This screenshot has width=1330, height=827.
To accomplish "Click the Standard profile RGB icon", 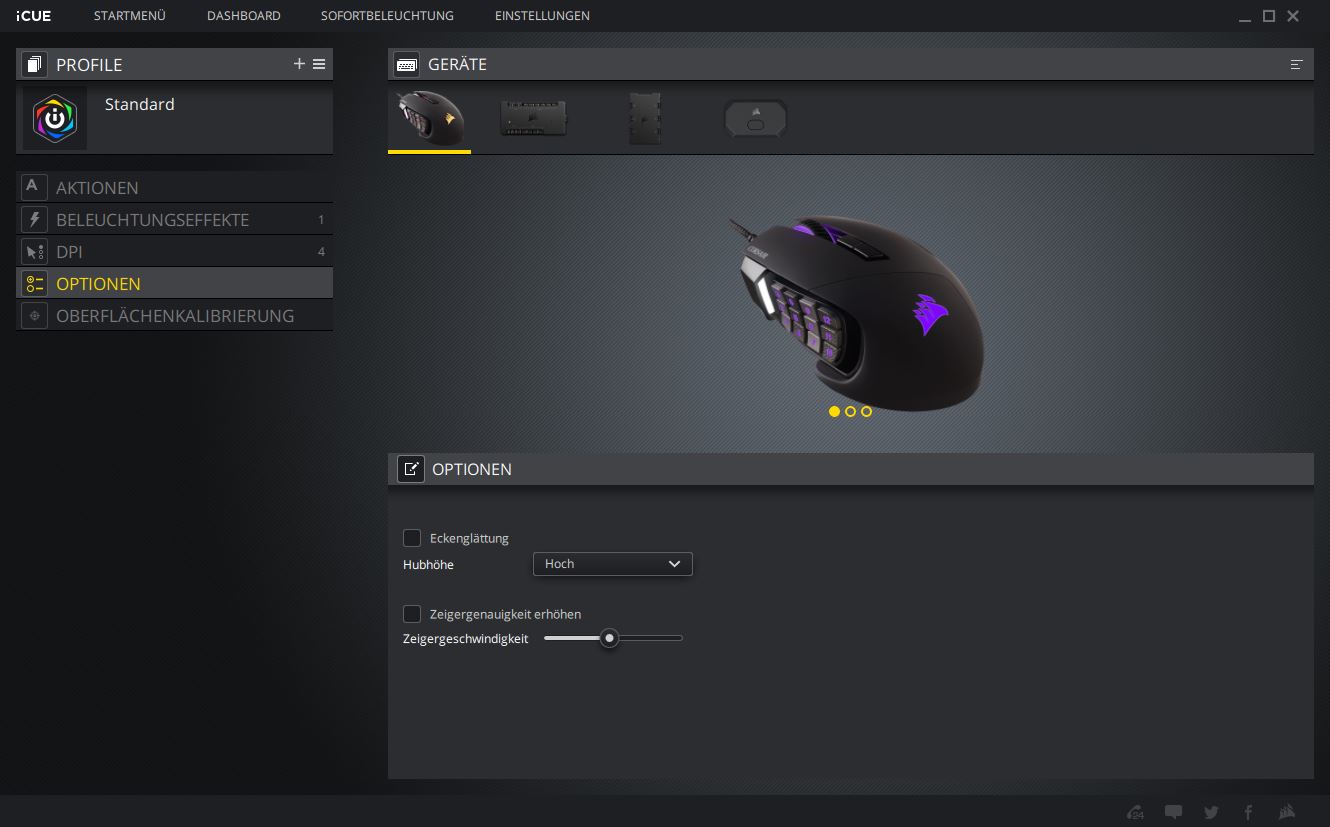I will coord(55,119).
